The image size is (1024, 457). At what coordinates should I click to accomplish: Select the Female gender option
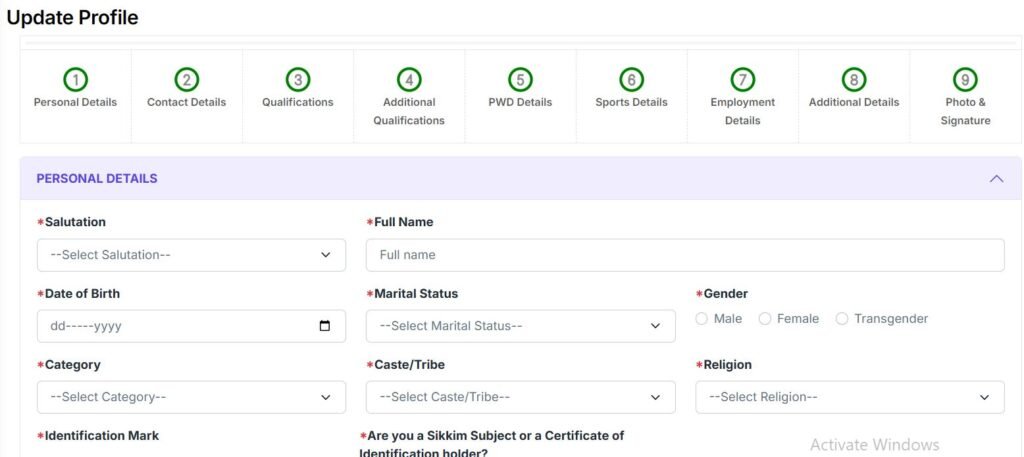click(765, 319)
